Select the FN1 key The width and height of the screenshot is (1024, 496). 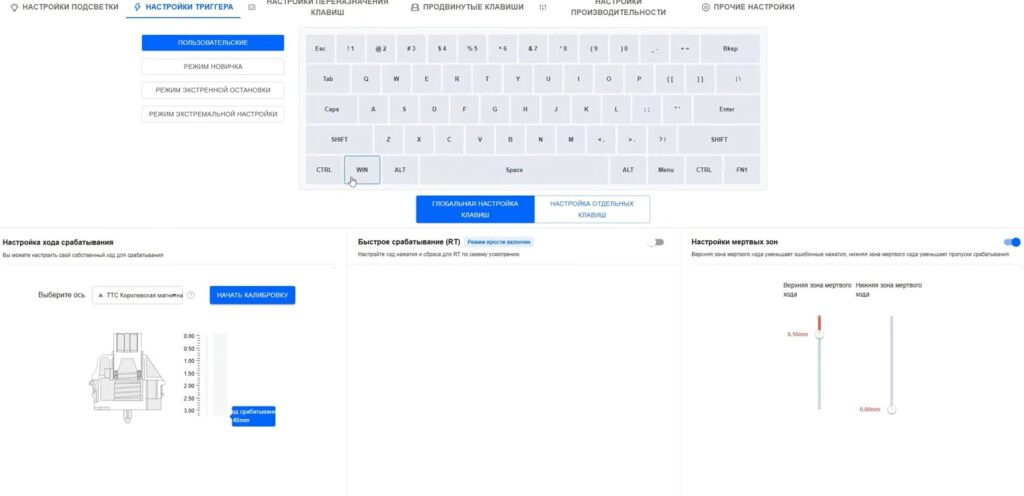click(742, 170)
